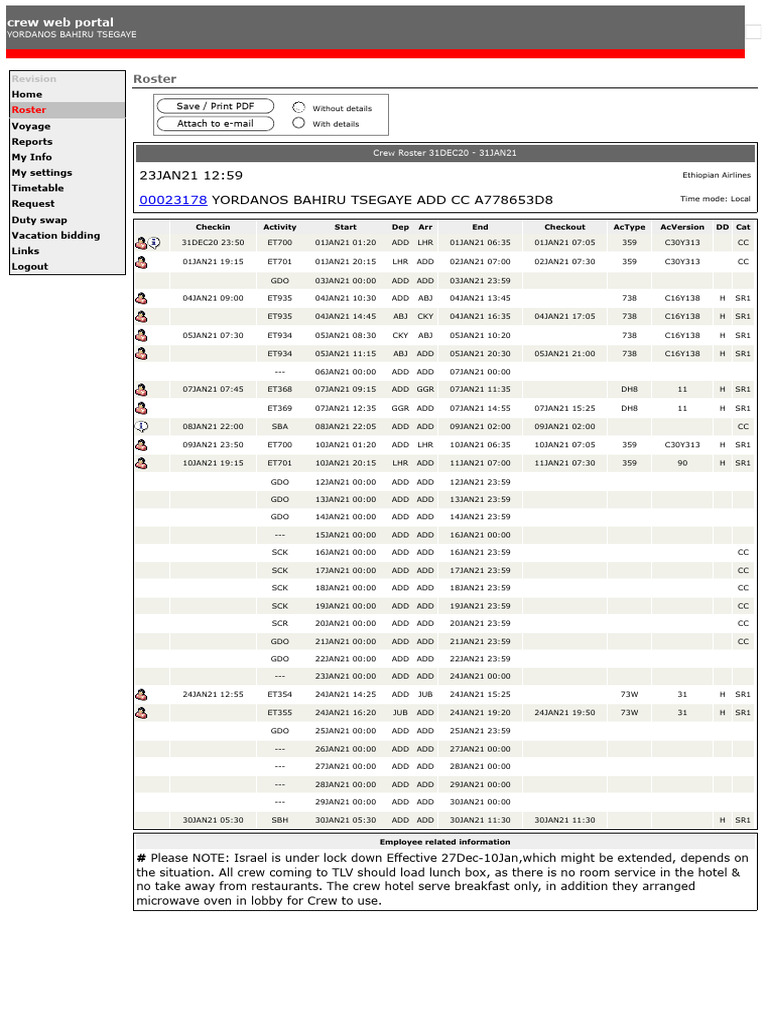
Task: Click the checkin cell 31DEC20 23:50
Action: click(x=213, y=243)
